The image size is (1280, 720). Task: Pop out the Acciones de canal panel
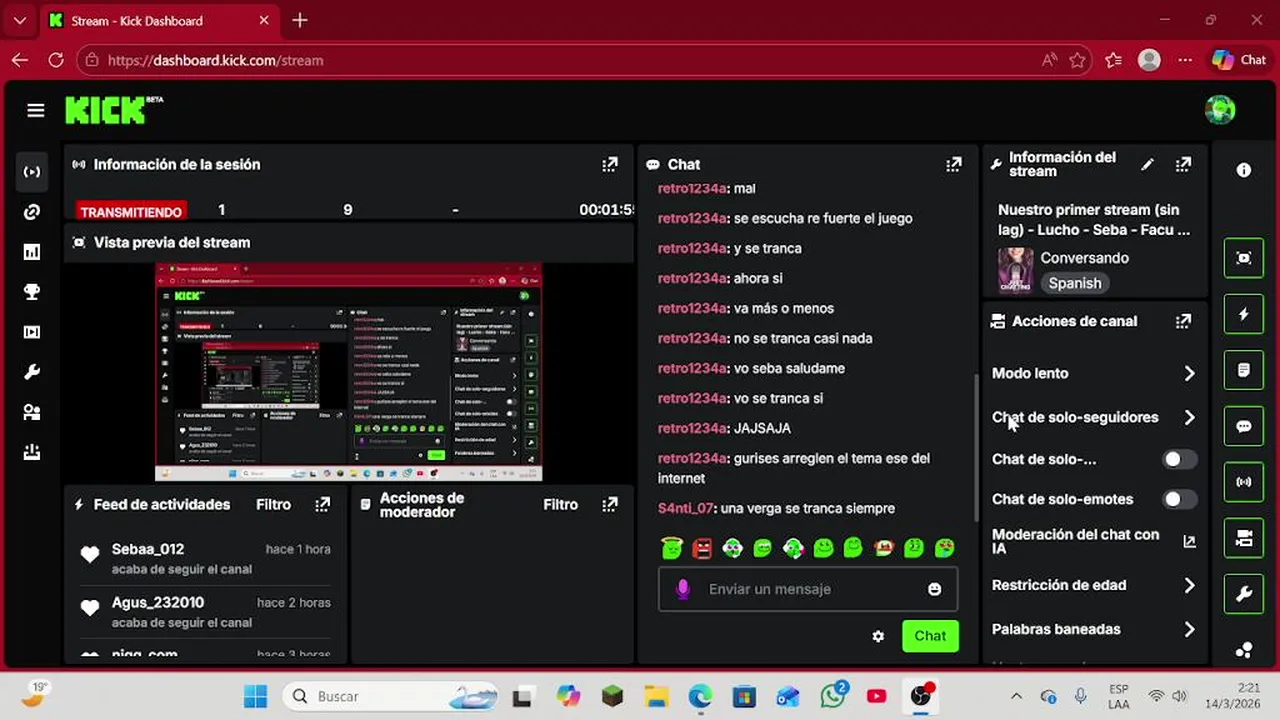pos(1183,321)
